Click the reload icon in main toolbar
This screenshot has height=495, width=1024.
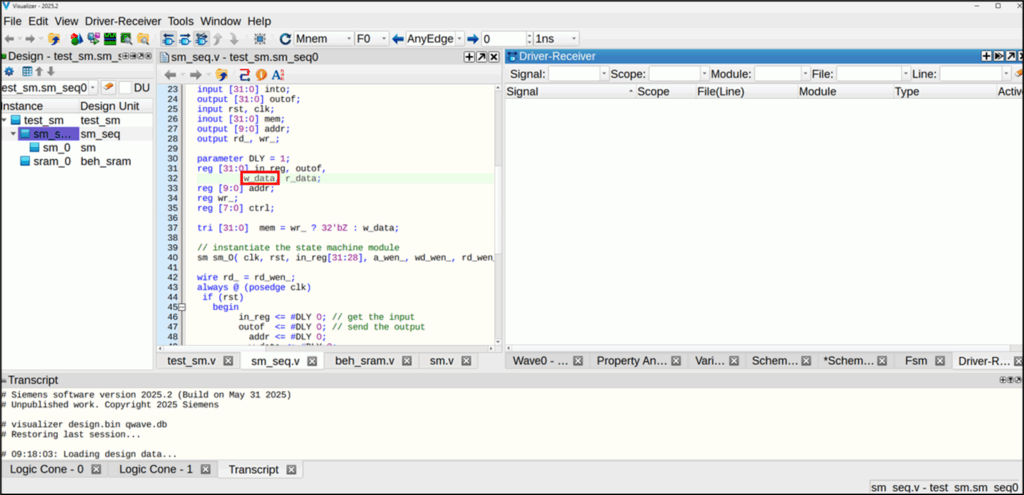click(x=285, y=39)
